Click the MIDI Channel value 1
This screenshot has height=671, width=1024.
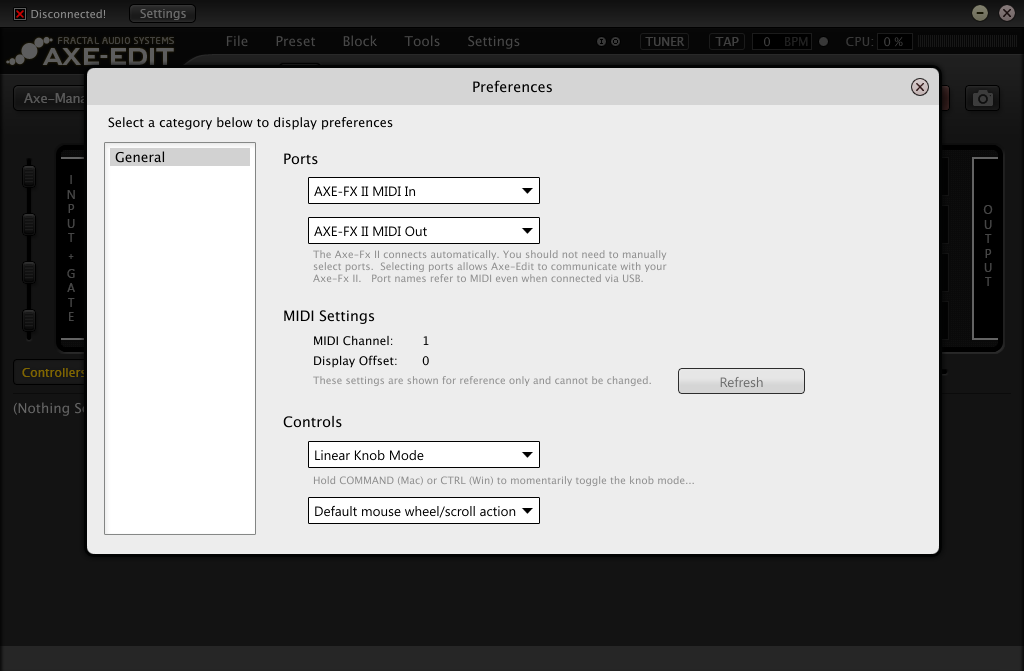click(426, 341)
